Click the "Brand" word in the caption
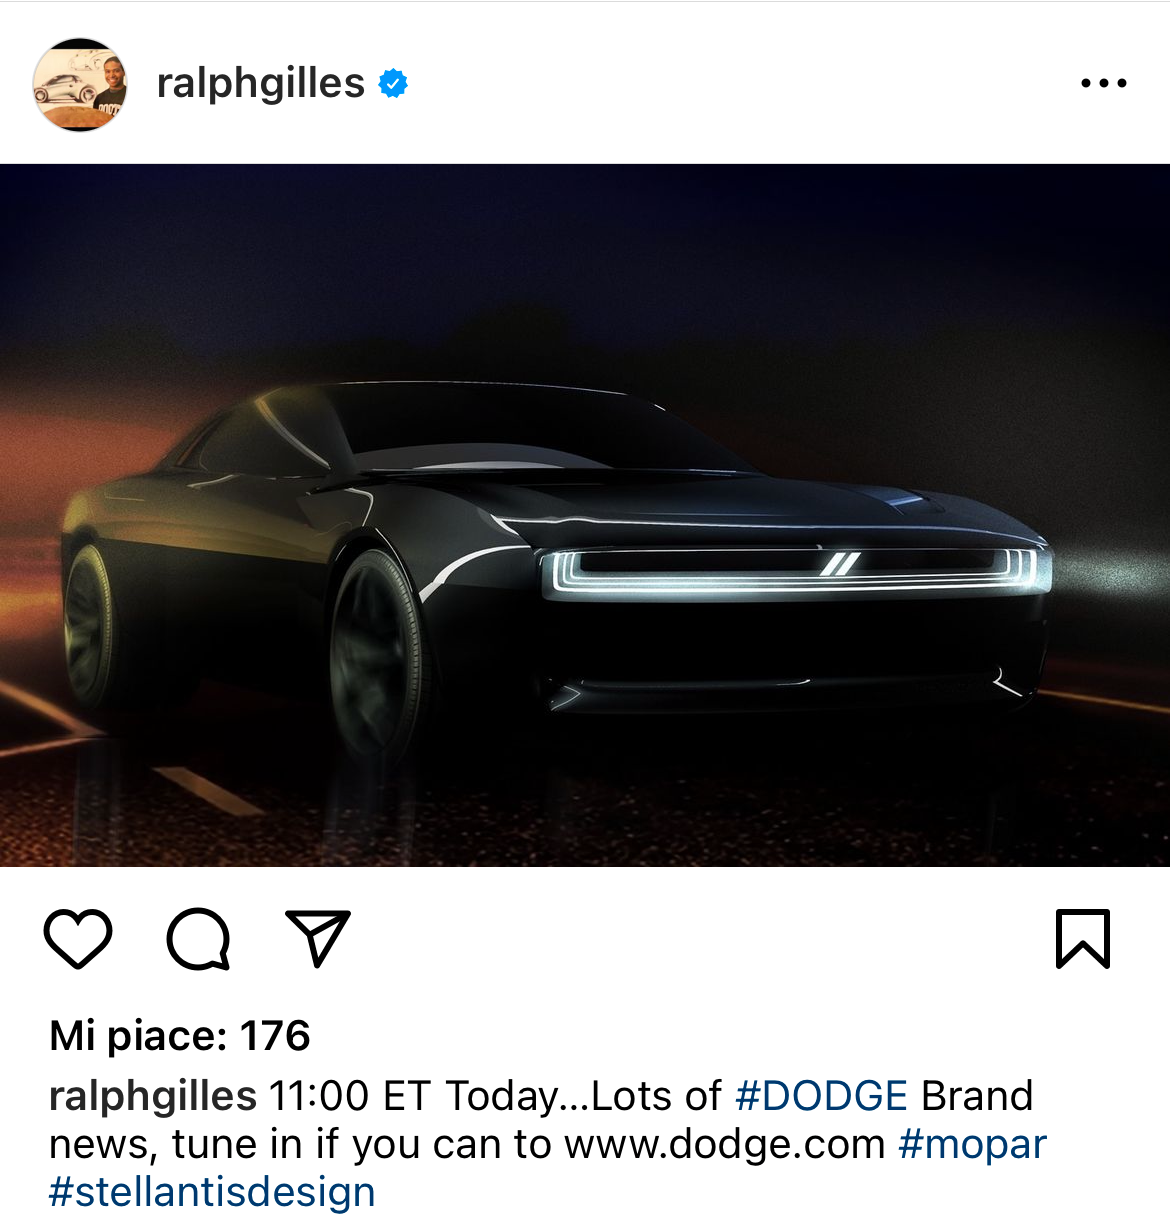The width and height of the screenshot is (1170, 1221). (x=977, y=1096)
